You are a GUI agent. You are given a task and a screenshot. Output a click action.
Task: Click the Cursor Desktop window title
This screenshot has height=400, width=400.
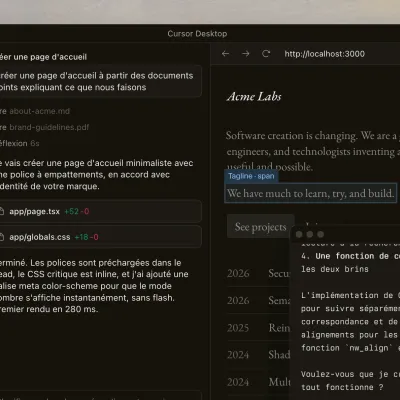tap(197, 34)
